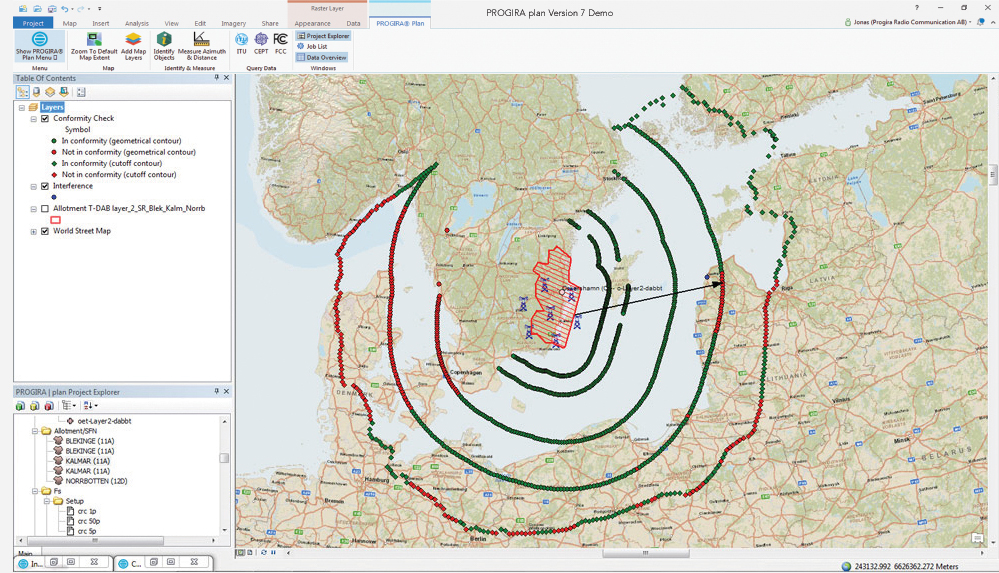Image resolution: width=999 pixels, height=573 pixels.
Task: Open the Insert ribbon tab
Action: 101,23
